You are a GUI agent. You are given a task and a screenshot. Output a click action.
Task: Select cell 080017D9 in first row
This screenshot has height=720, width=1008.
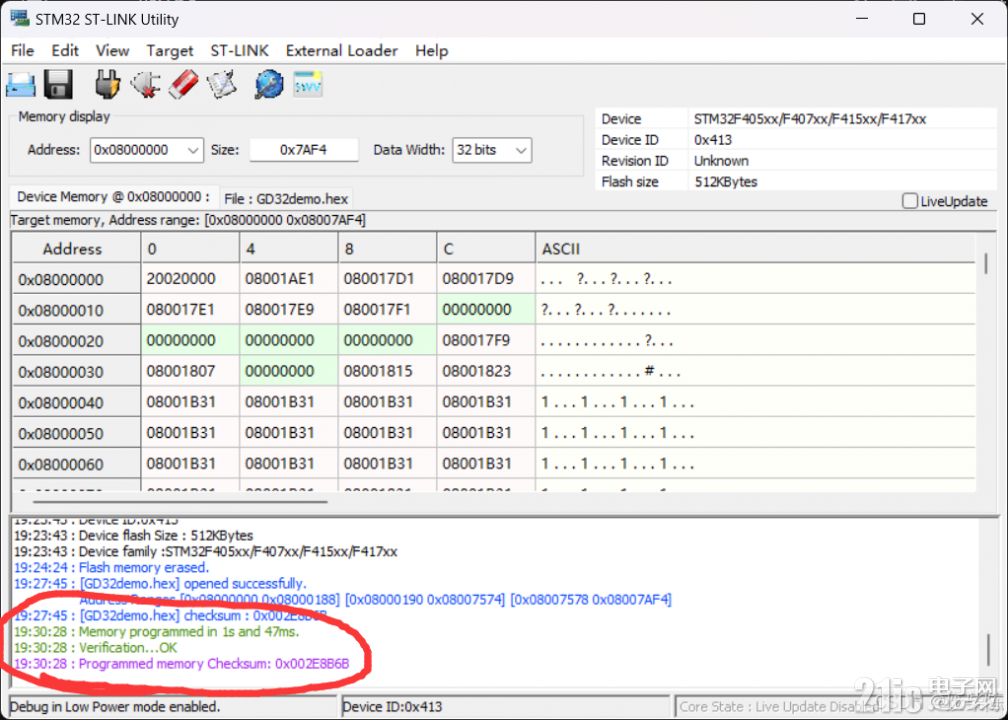point(486,279)
